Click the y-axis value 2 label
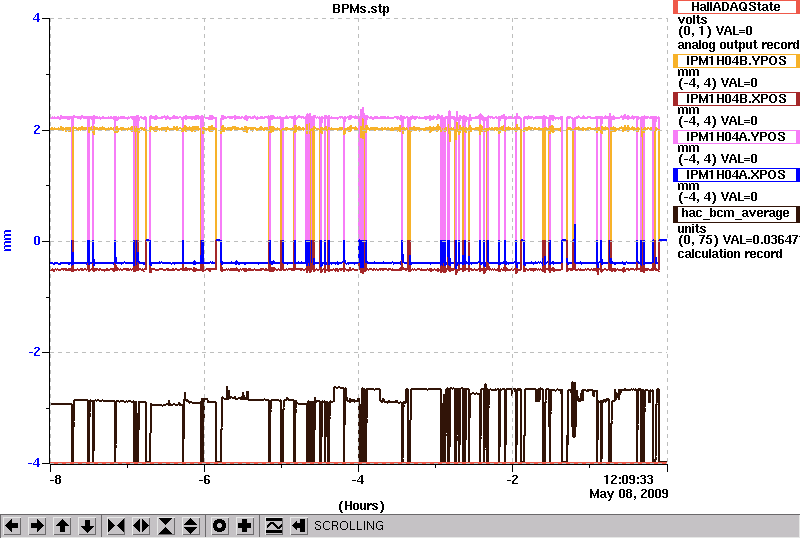 (x=37, y=129)
